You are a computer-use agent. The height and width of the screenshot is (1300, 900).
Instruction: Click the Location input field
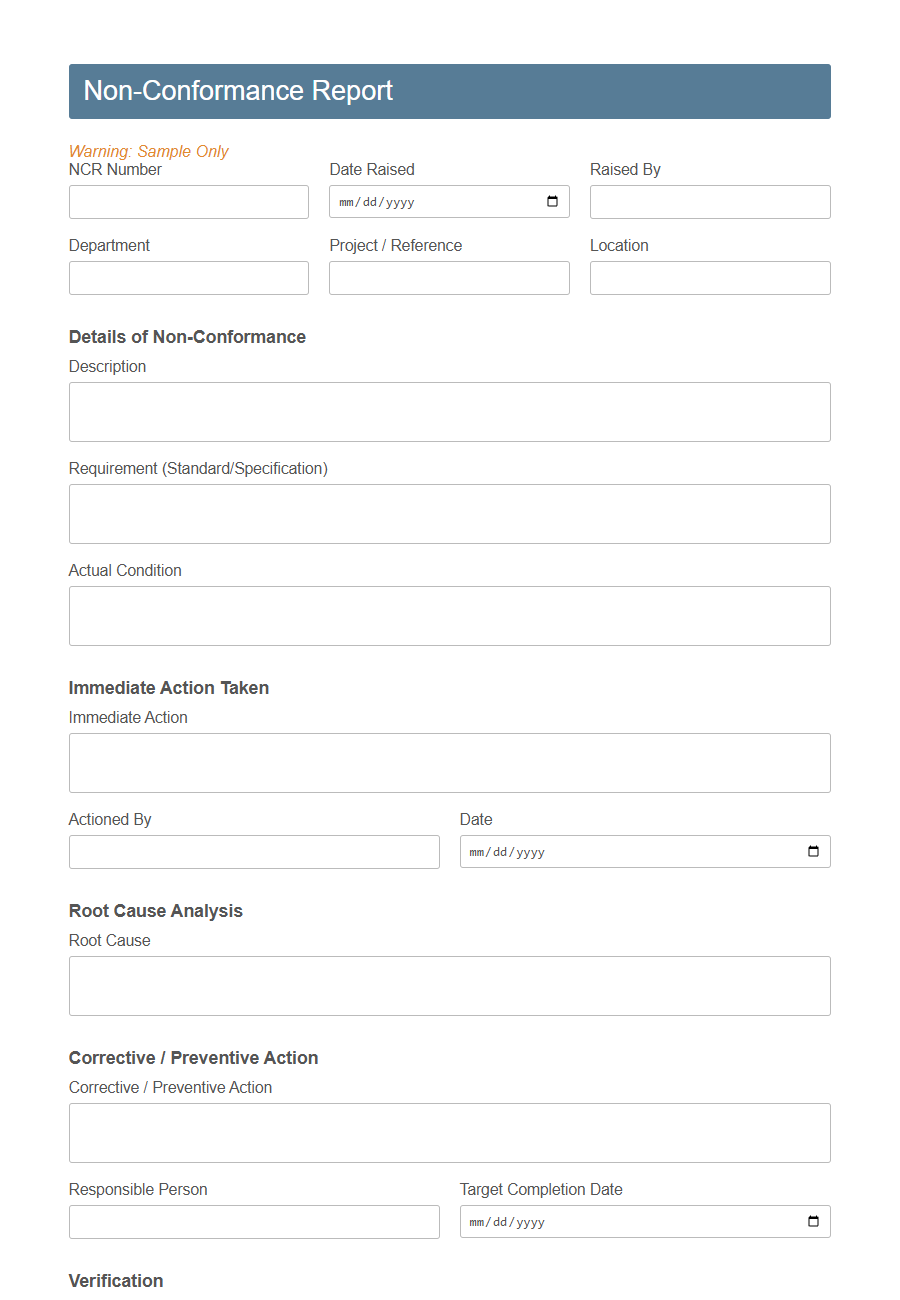(x=710, y=277)
